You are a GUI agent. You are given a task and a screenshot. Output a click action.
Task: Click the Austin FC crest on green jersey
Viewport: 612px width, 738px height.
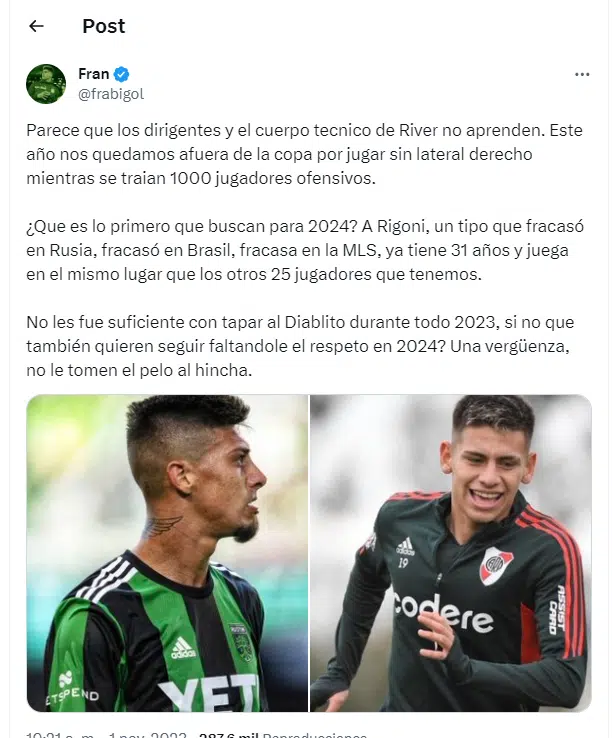[x=241, y=640]
